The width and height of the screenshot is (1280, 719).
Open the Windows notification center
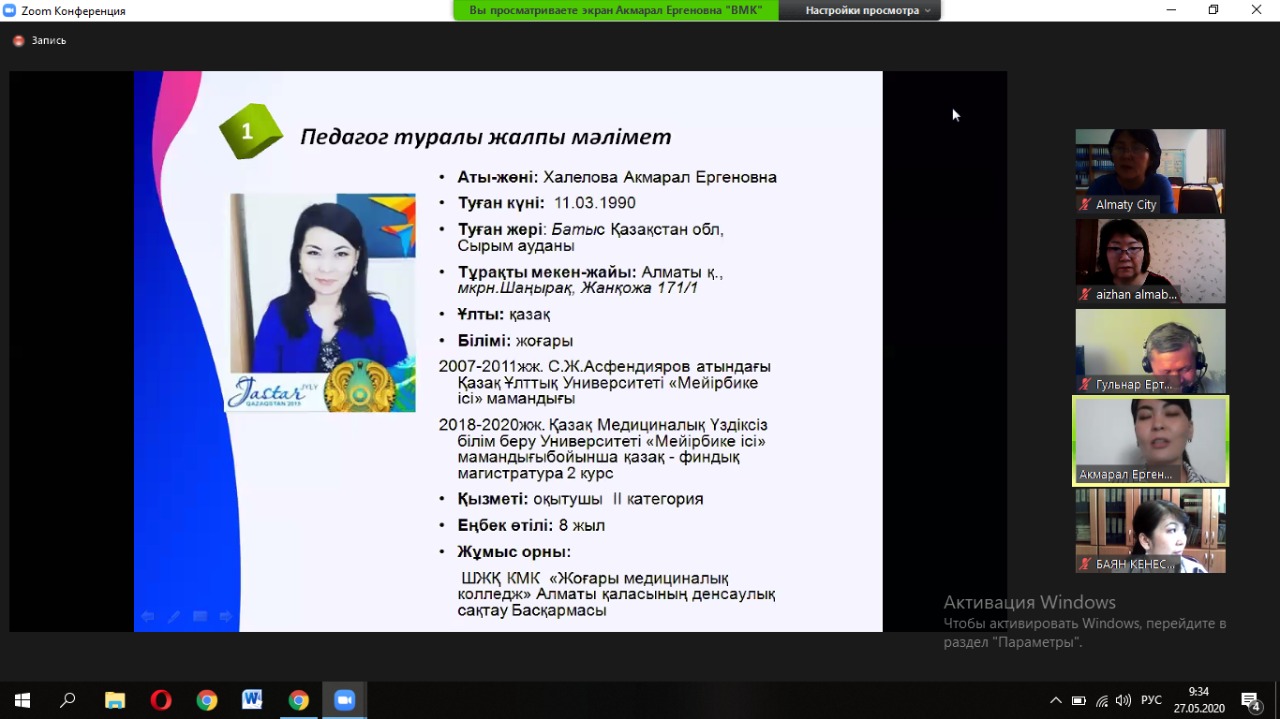(1251, 700)
